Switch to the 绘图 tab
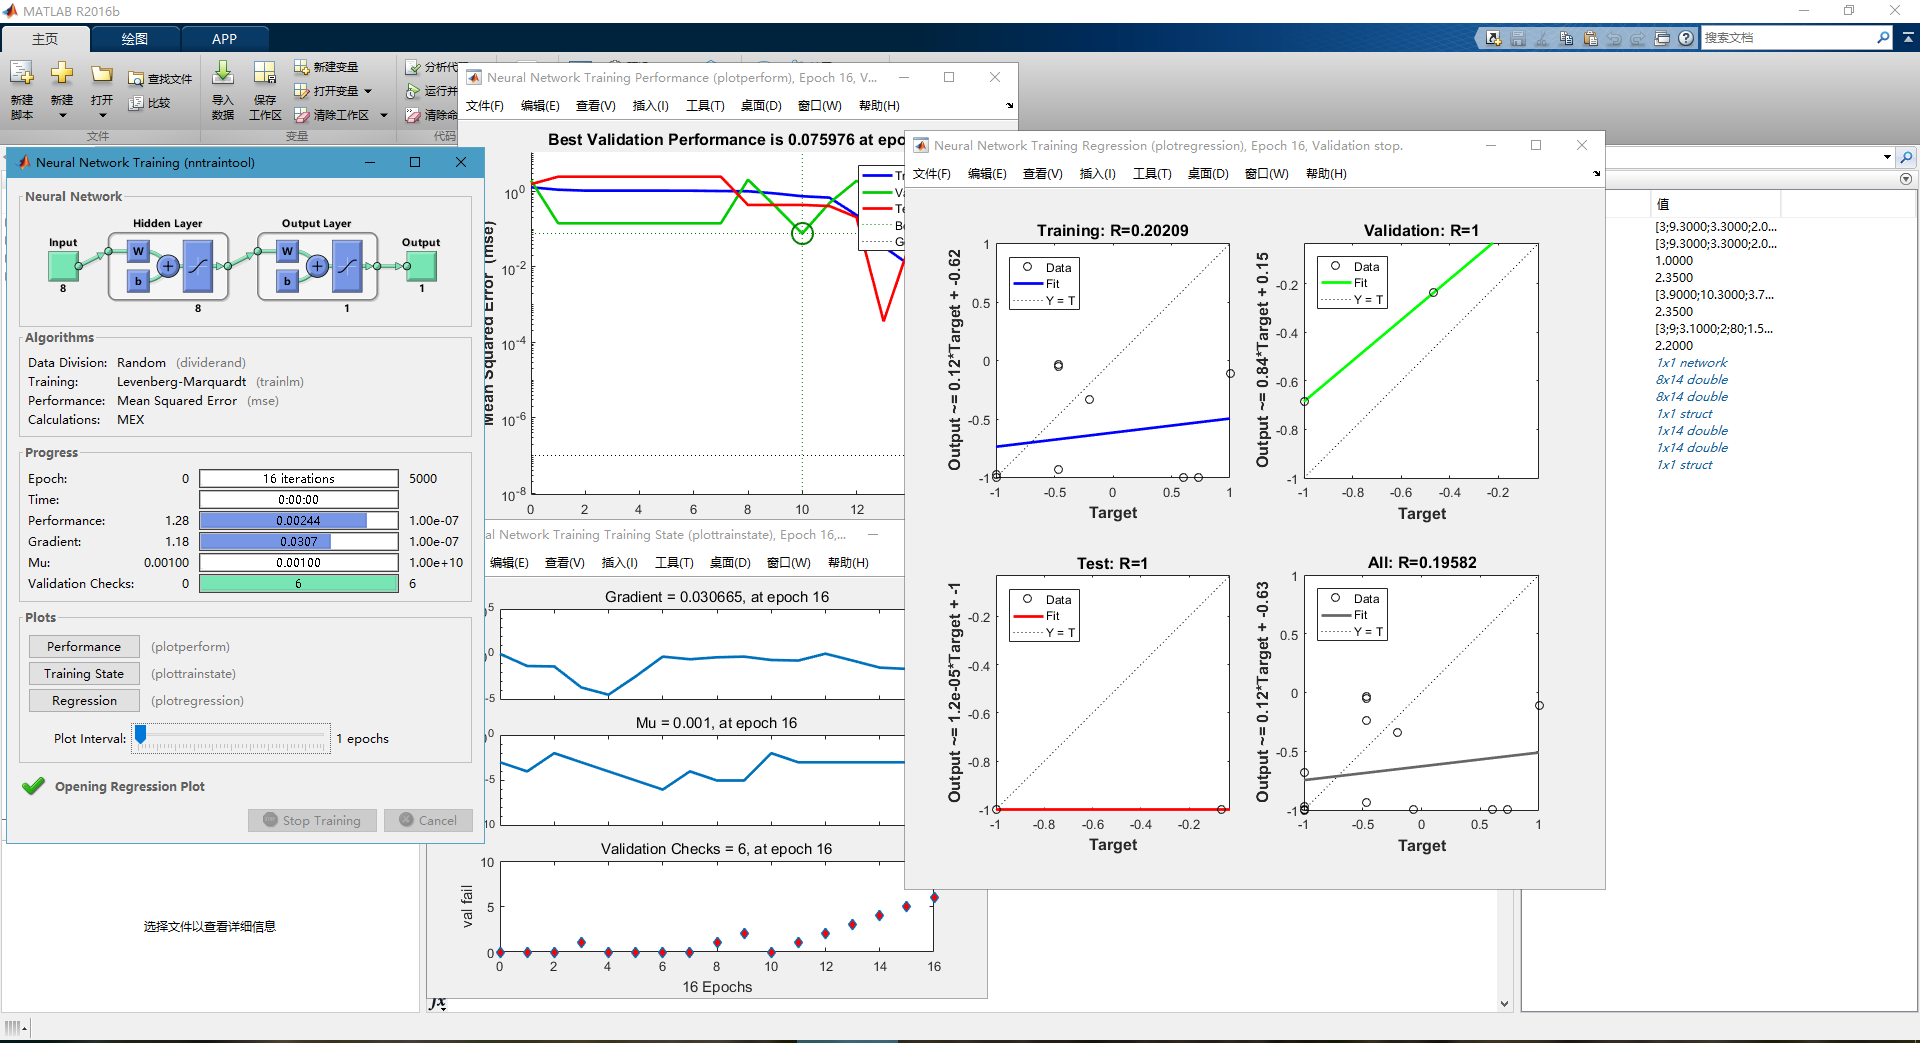 click(135, 39)
